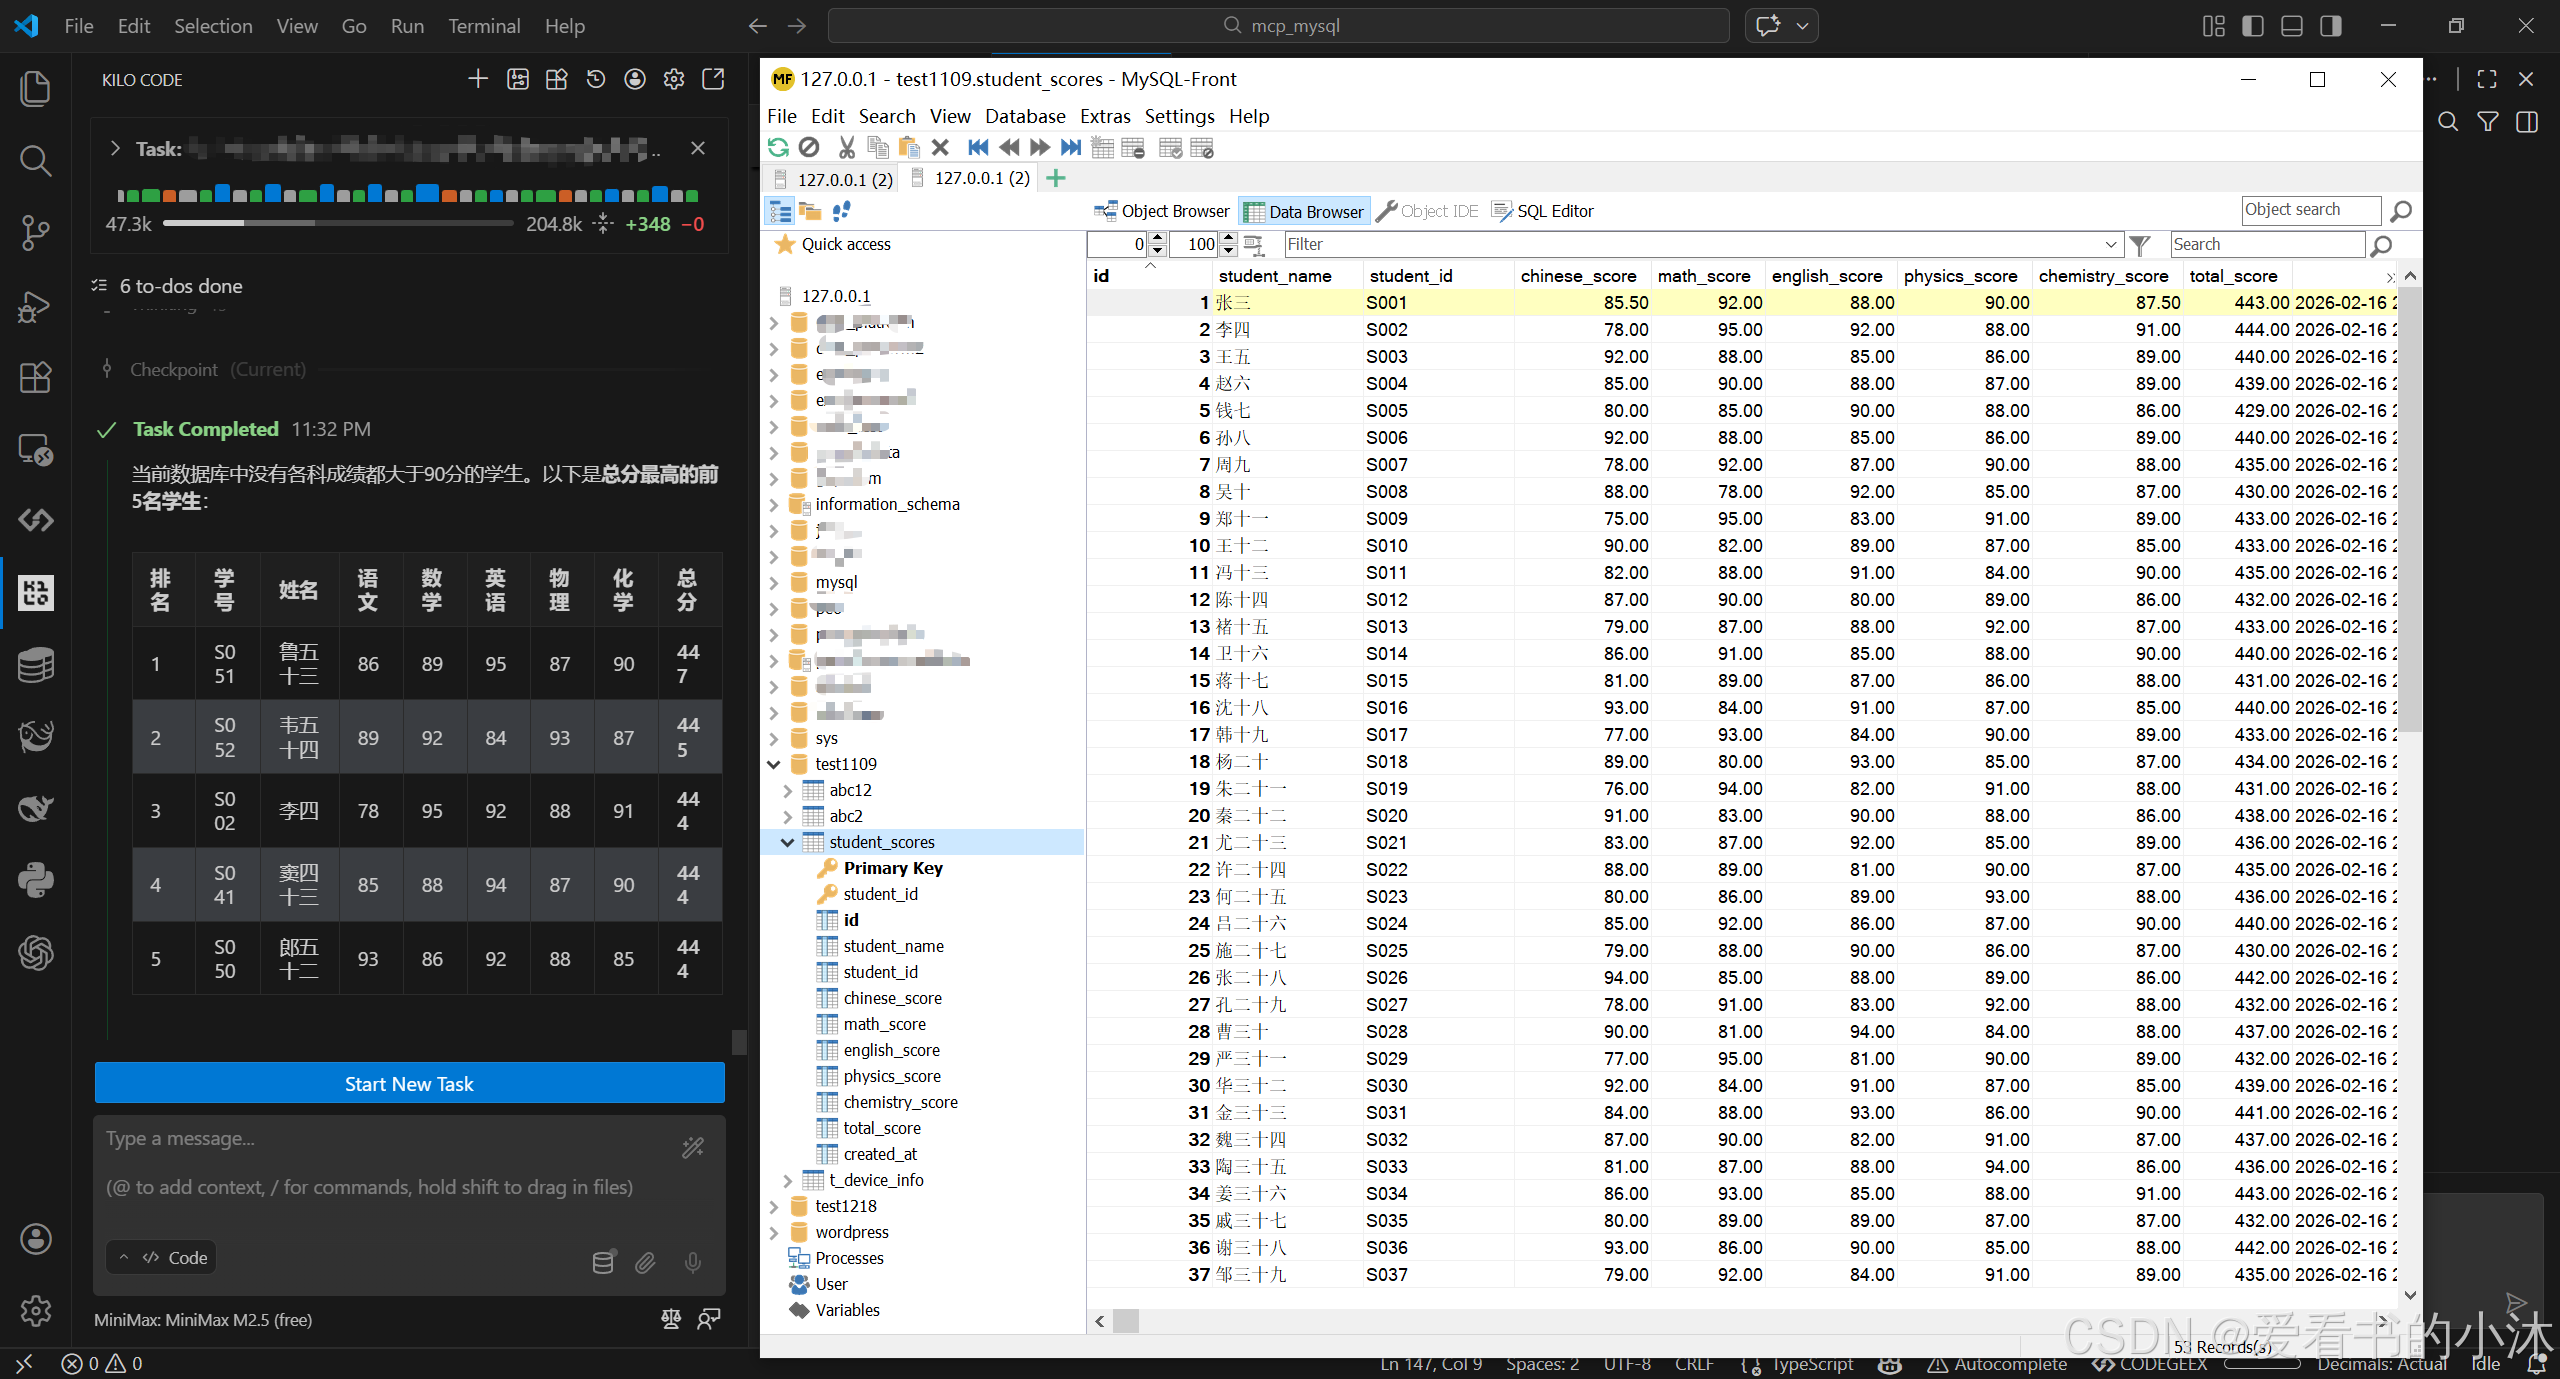This screenshot has width=2560, height=1379.
Task: Toggle VS Code primary side bar layout
Action: point(2253,26)
